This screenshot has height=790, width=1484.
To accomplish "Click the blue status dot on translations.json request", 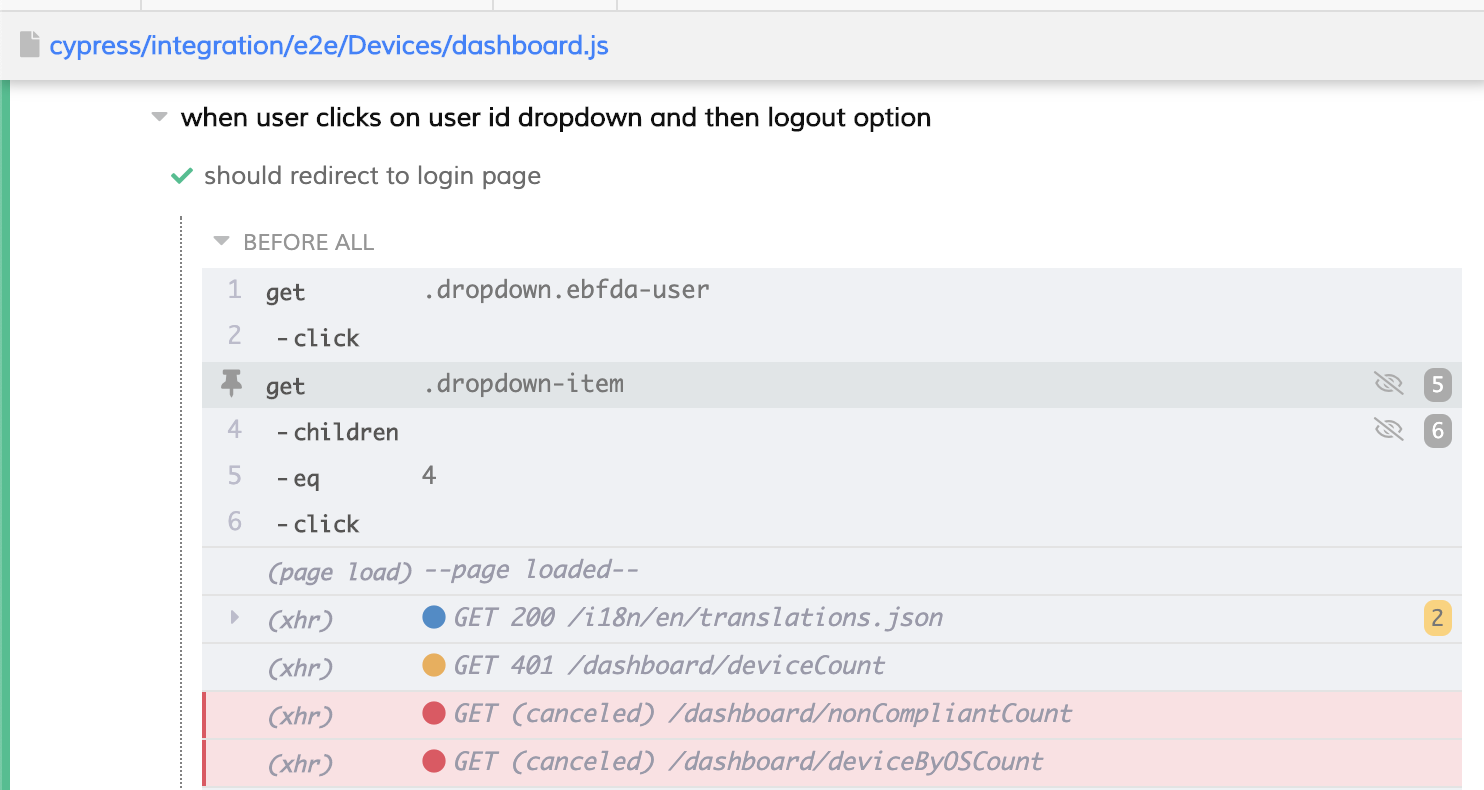I will point(434,617).
